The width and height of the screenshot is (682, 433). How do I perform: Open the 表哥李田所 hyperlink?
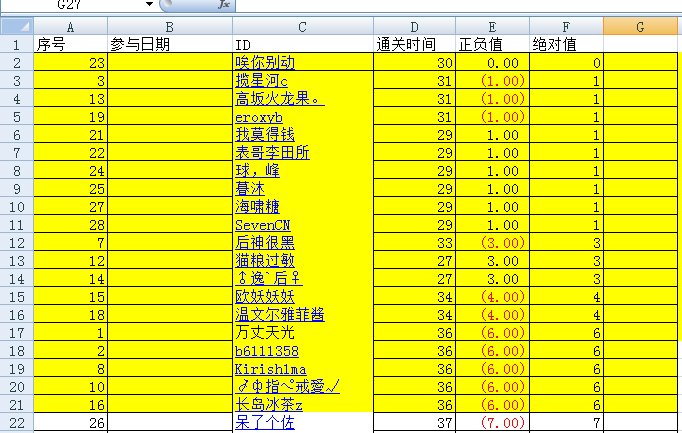pyautogui.click(x=272, y=153)
